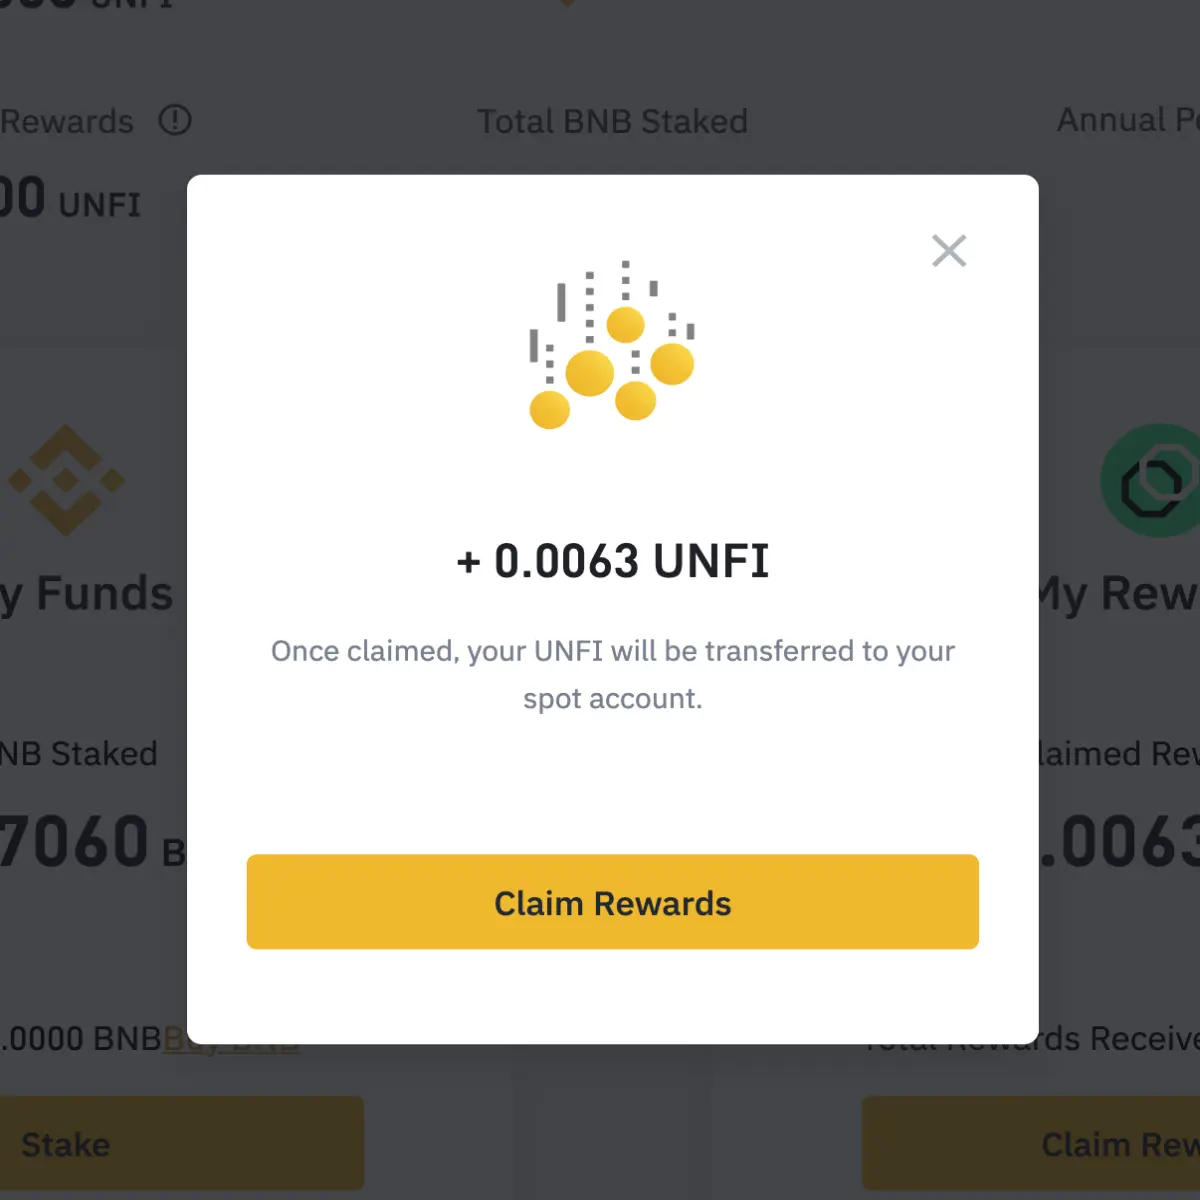Close the claim rewards dialog
1200x1200 pixels.
[x=949, y=251]
